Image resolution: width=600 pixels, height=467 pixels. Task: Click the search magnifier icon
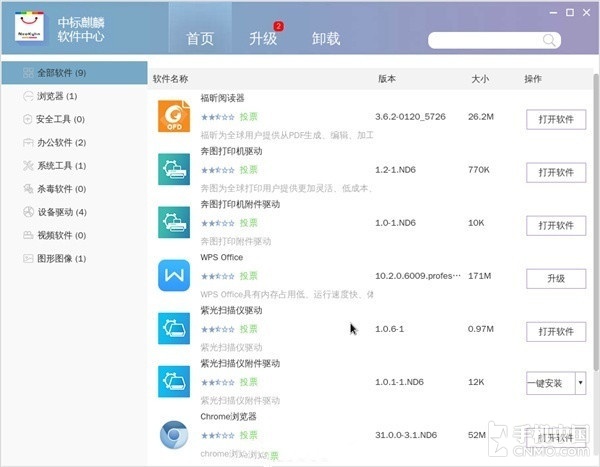point(549,40)
